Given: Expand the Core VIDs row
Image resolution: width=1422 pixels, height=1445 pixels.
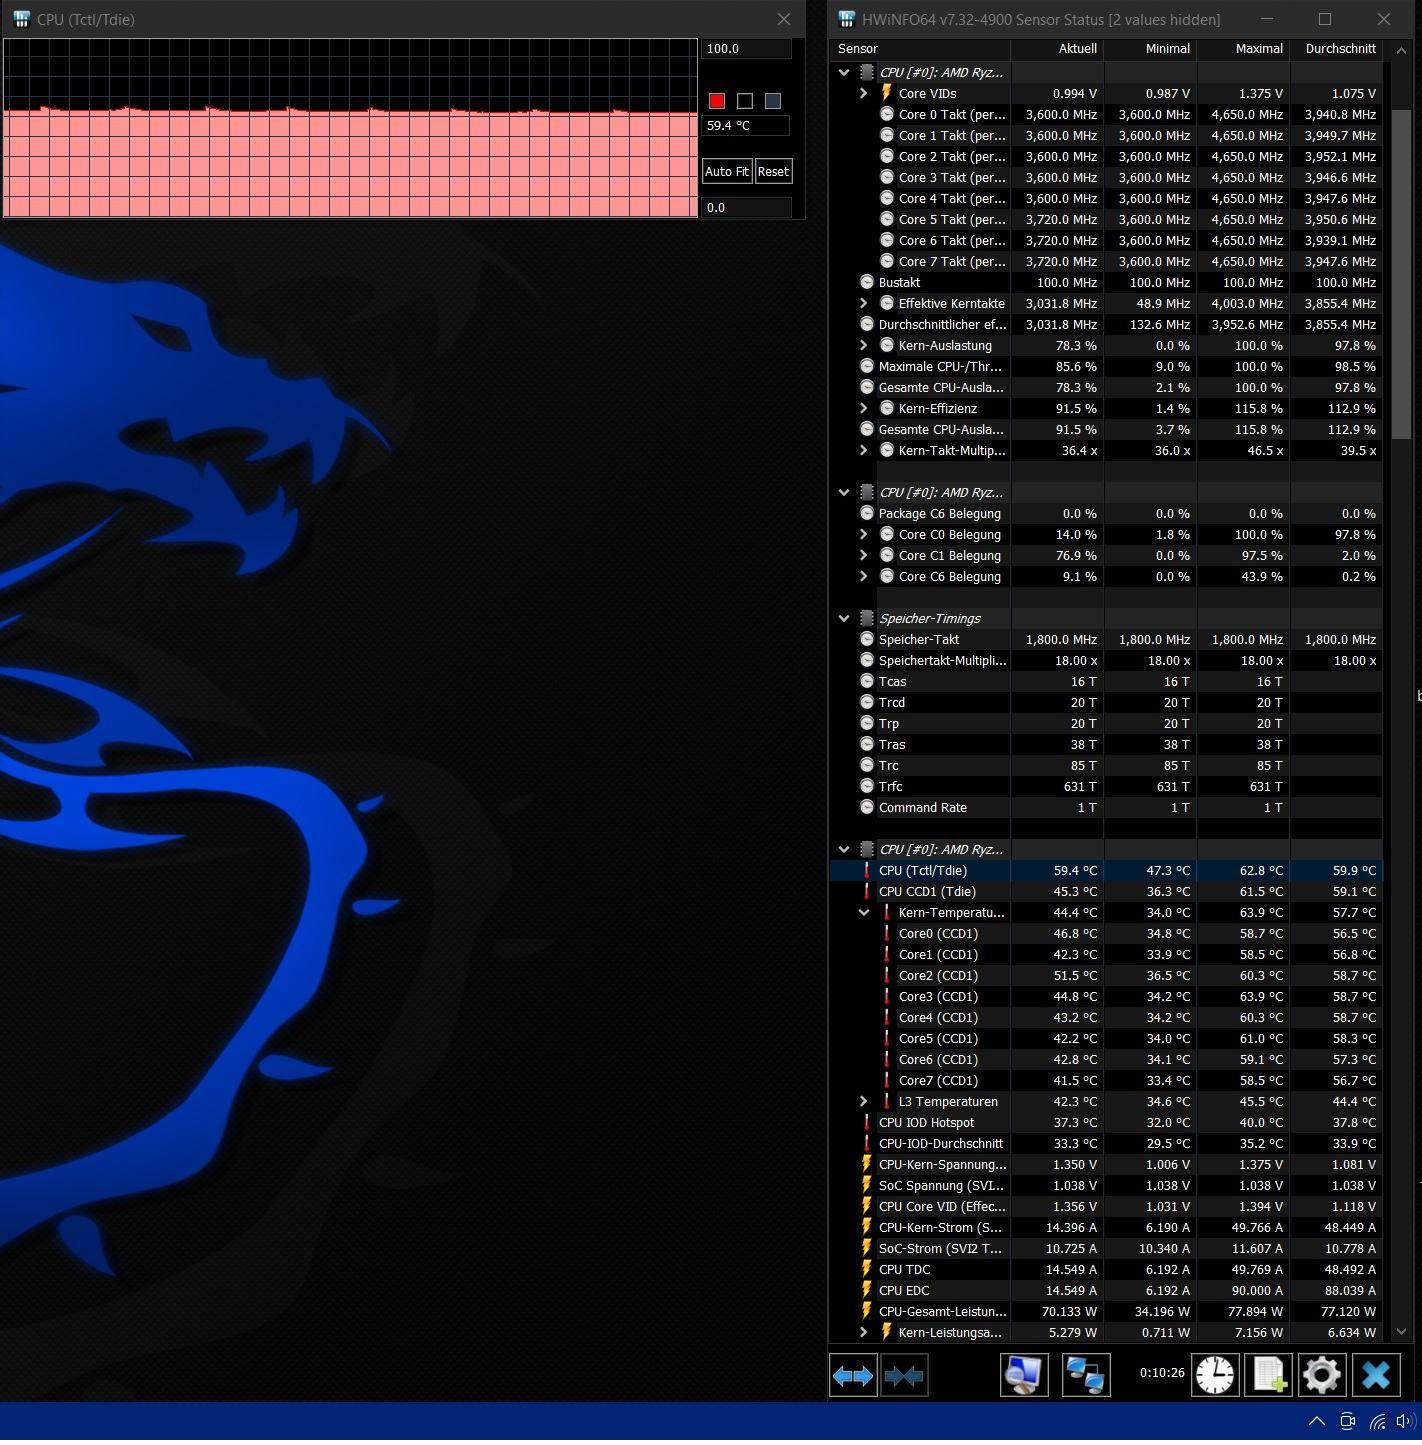Looking at the screenshot, I should pyautogui.click(x=864, y=93).
